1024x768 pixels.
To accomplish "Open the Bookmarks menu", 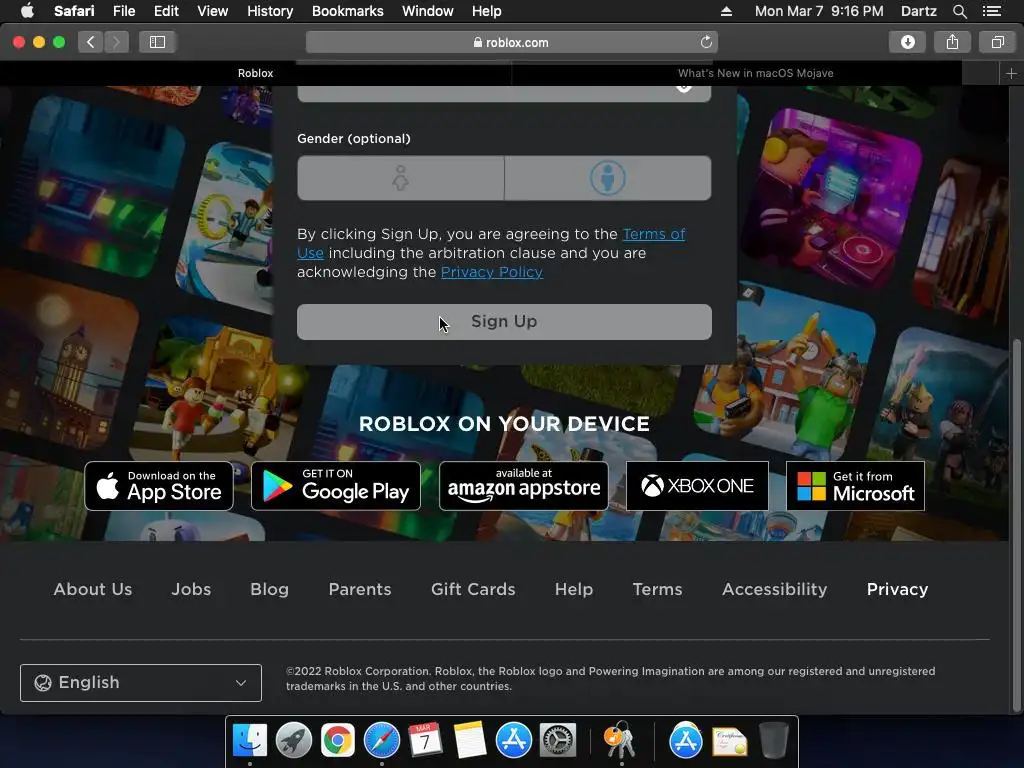I will (347, 11).
